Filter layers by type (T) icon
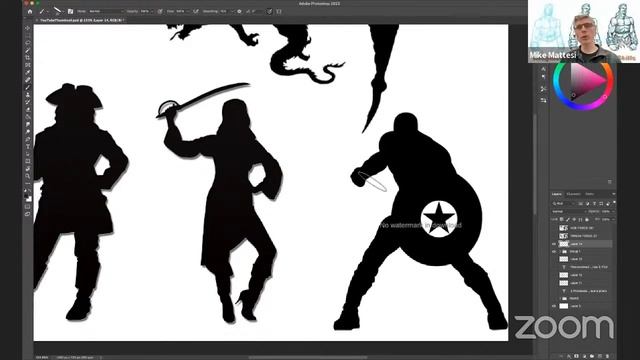Image resolution: width=640 pixels, height=360 pixels. click(594, 203)
